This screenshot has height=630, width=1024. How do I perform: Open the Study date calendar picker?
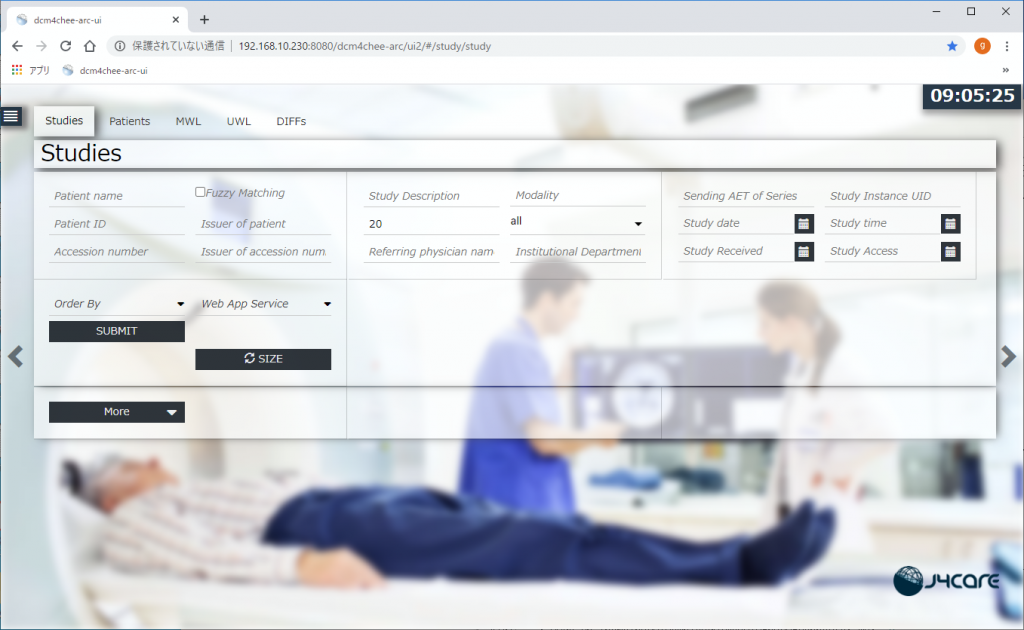[x=804, y=224]
